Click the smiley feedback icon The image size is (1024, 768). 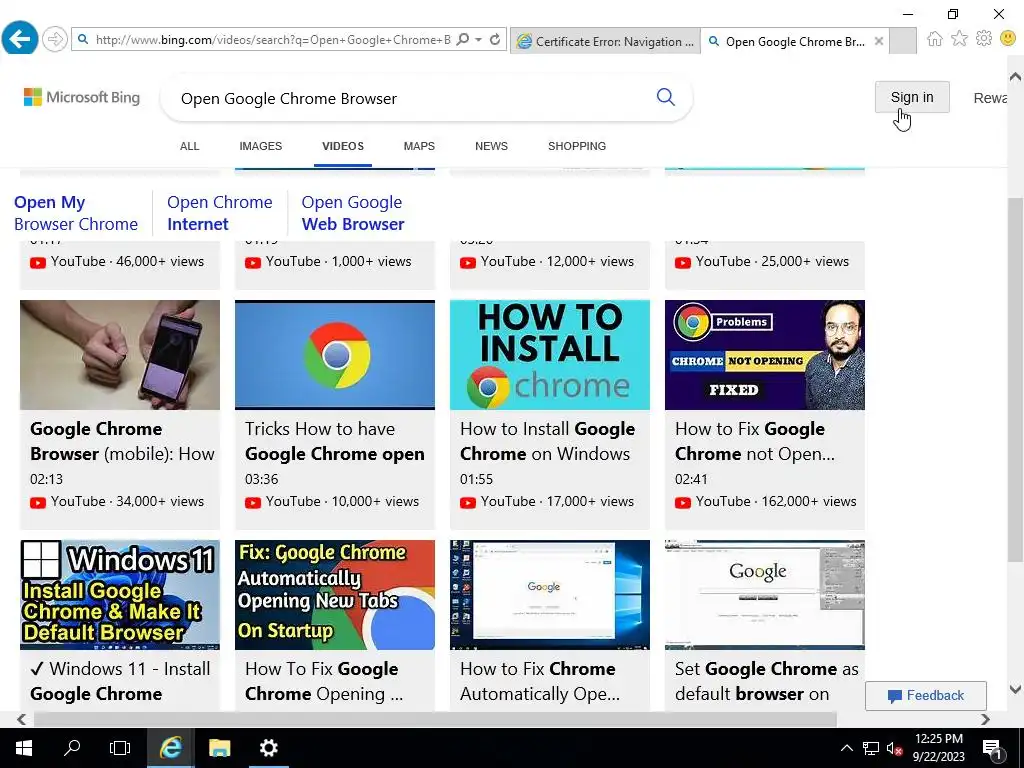tap(1008, 39)
